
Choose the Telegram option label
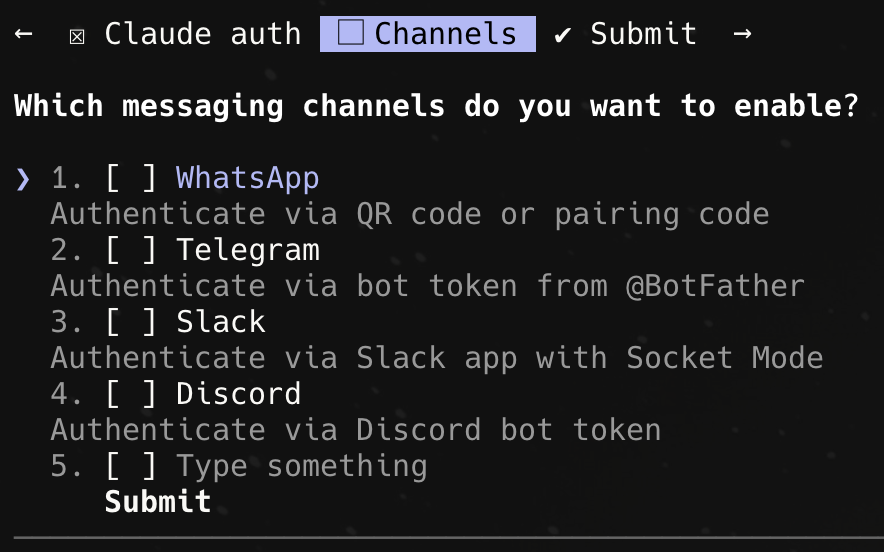point(247,251)
